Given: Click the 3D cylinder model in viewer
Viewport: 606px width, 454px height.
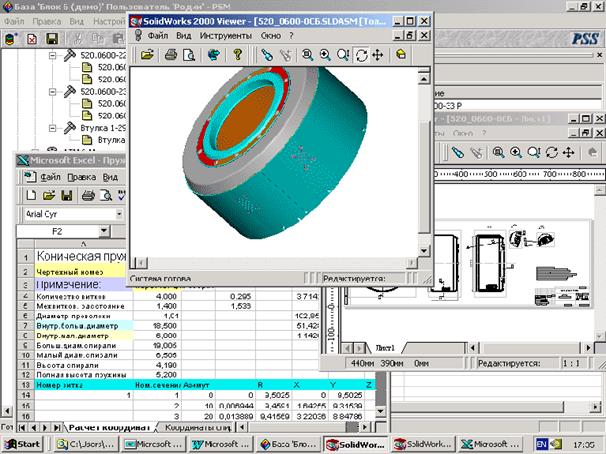Looking at the screenshot, I should [275, 151].
